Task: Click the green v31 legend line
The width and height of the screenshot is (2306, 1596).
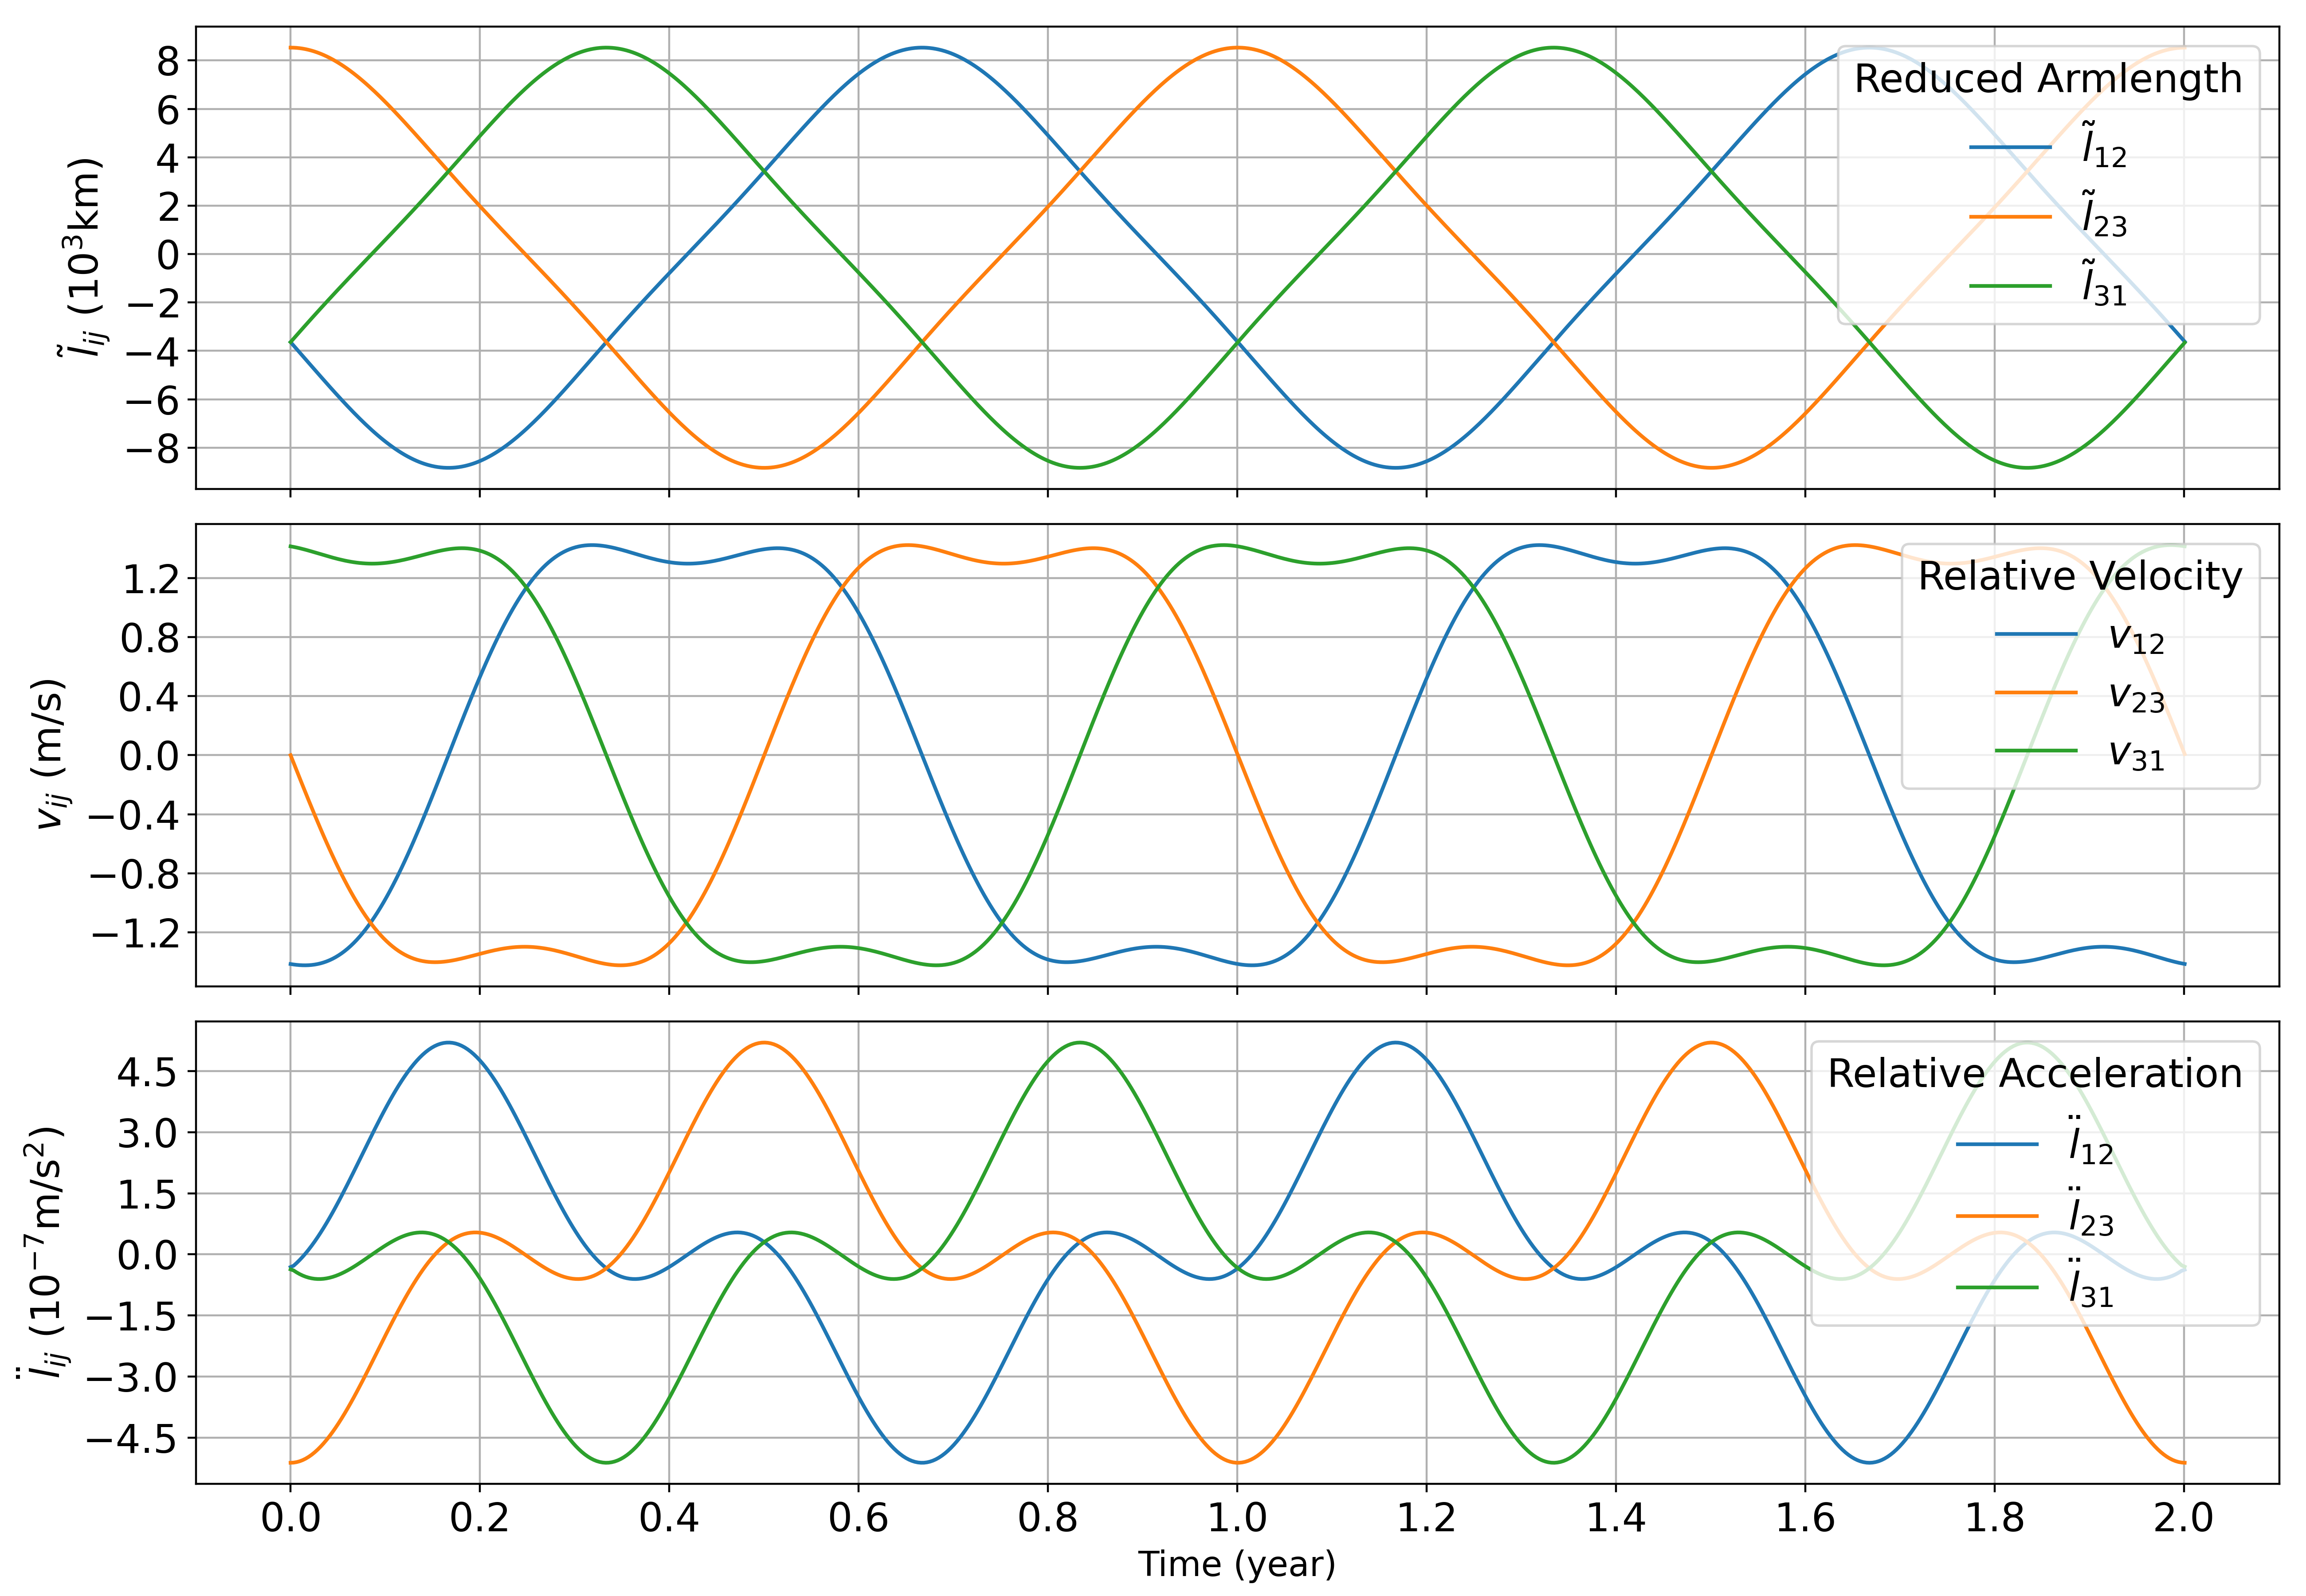Action: pyautogui.click(x=2036, y=751)
